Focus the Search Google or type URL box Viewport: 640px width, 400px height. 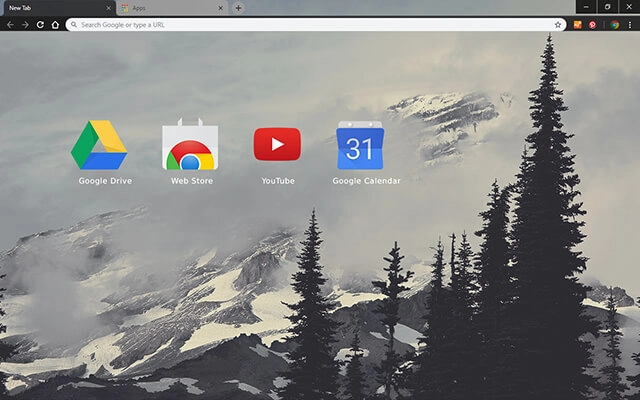tap(316, 25)
